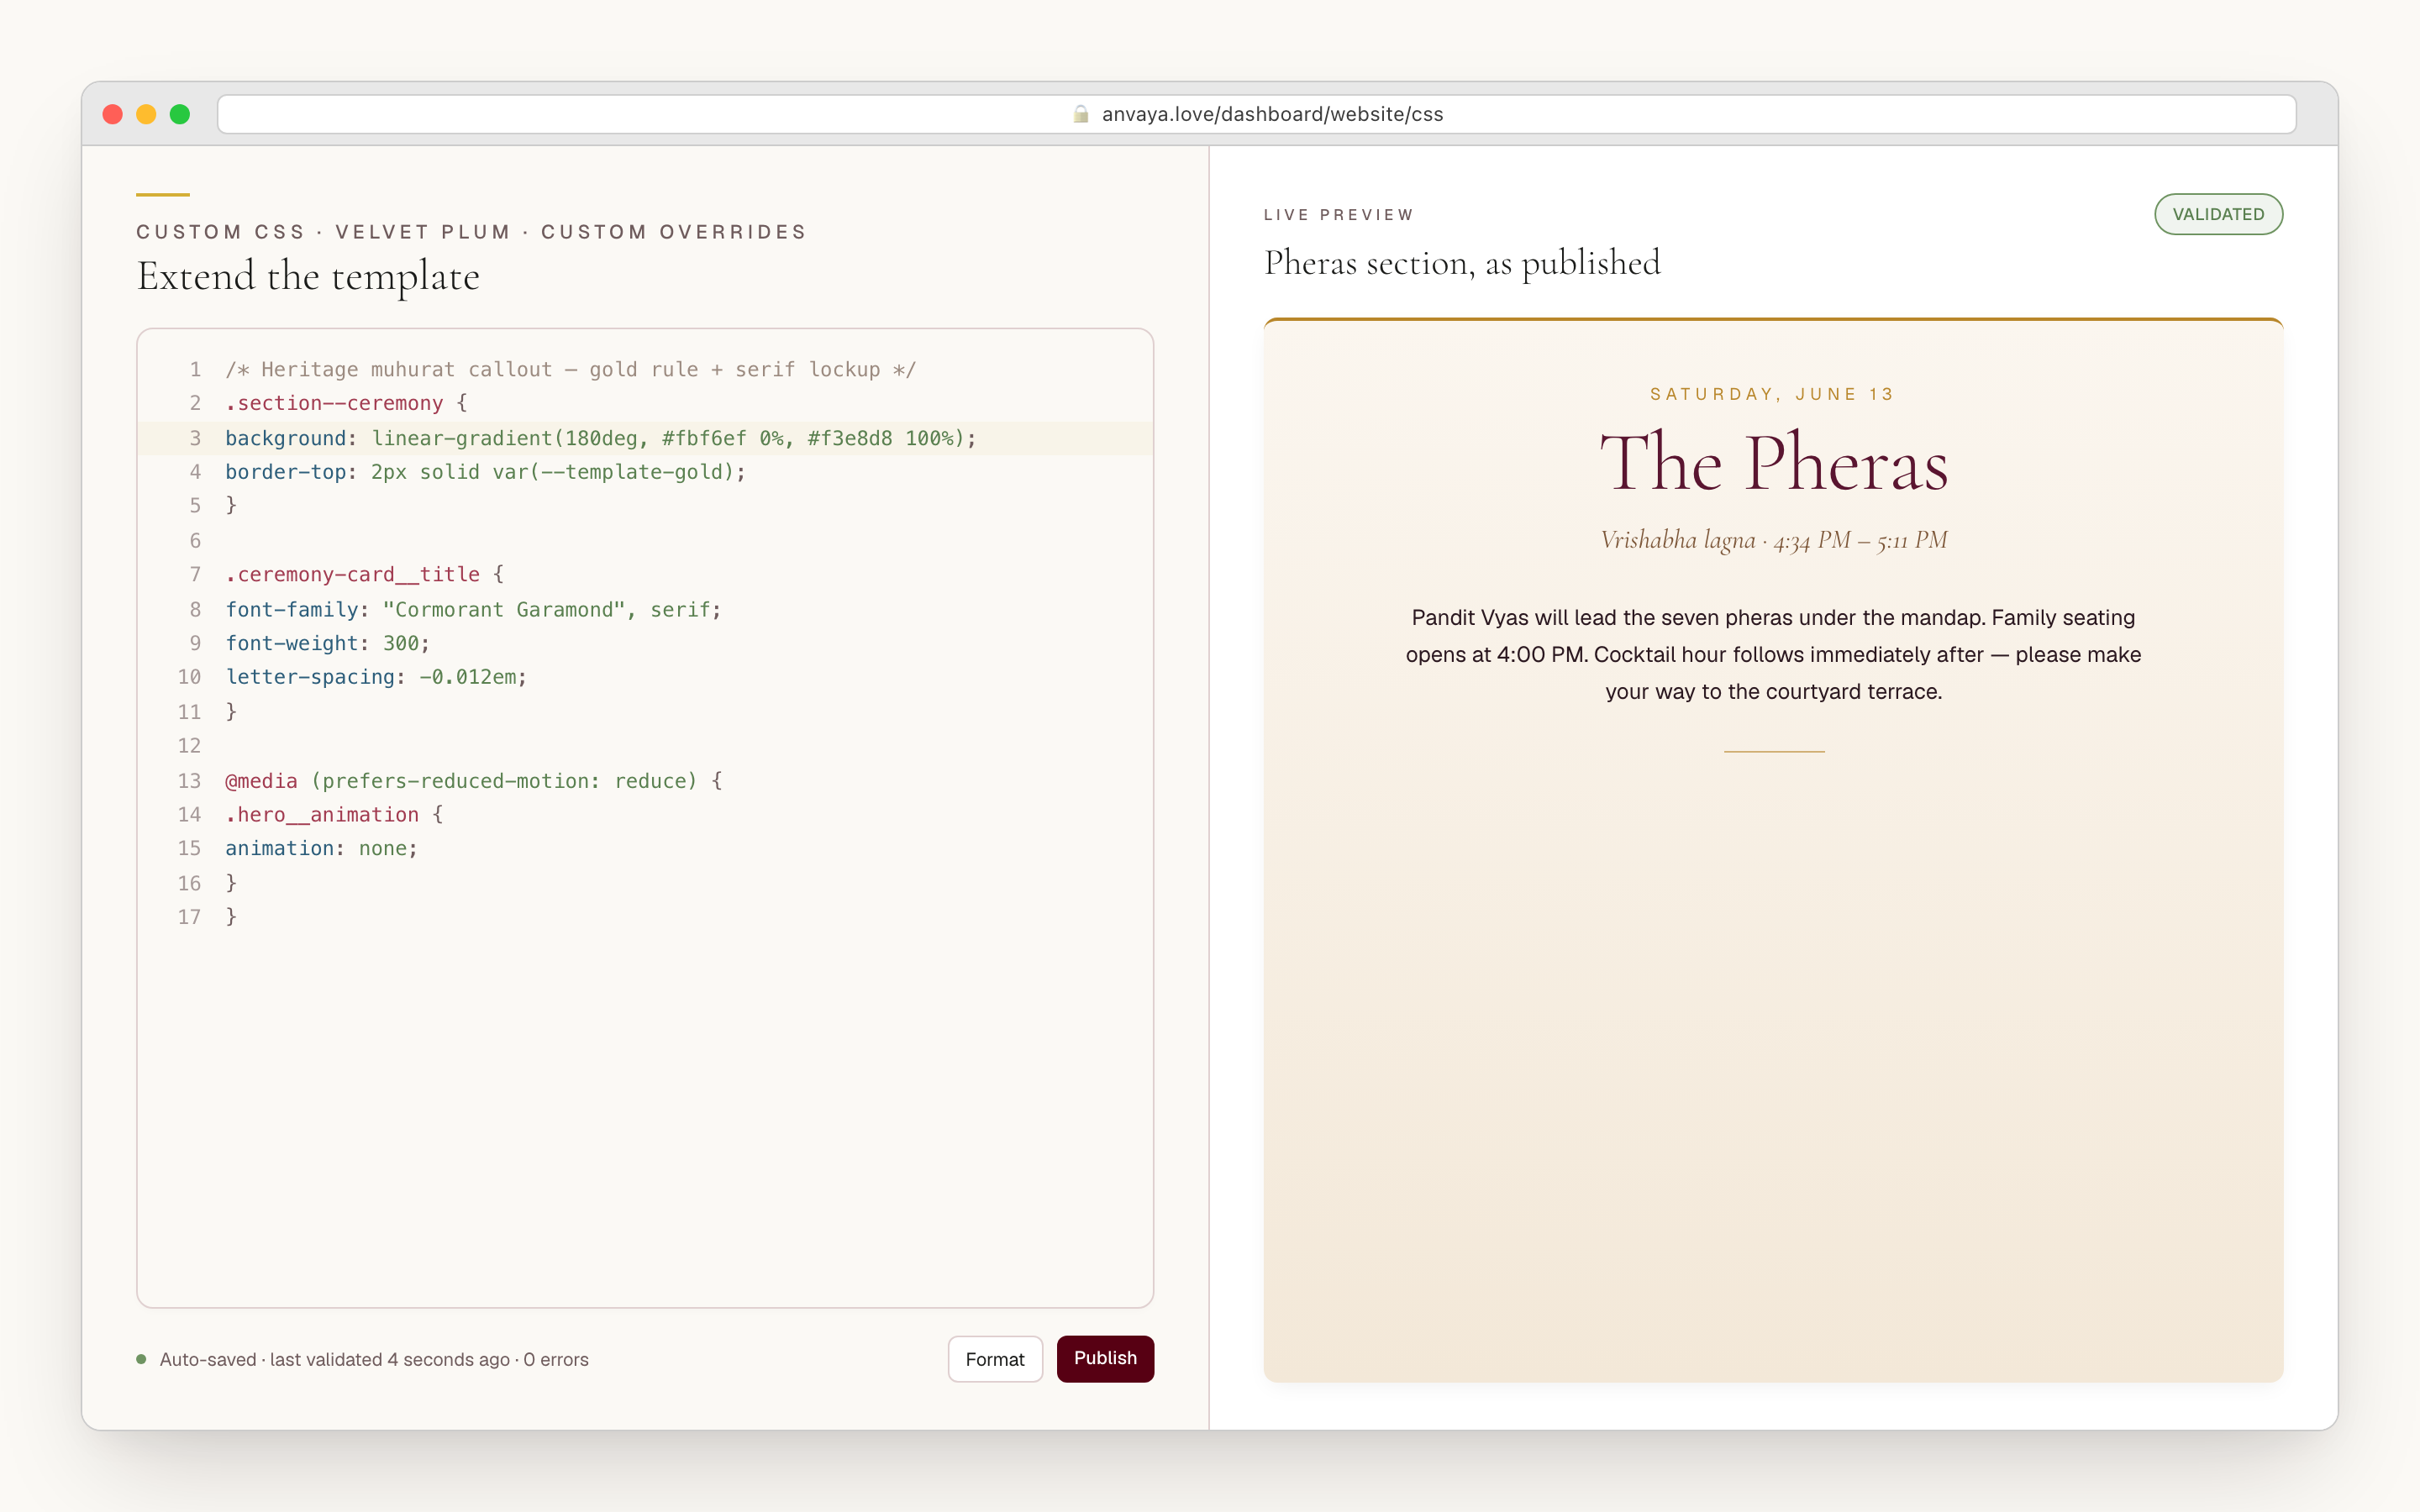Click the Auto-saved validation status text
The width and height of the screenshot is (2420, 1512).
coord(374,1360)
